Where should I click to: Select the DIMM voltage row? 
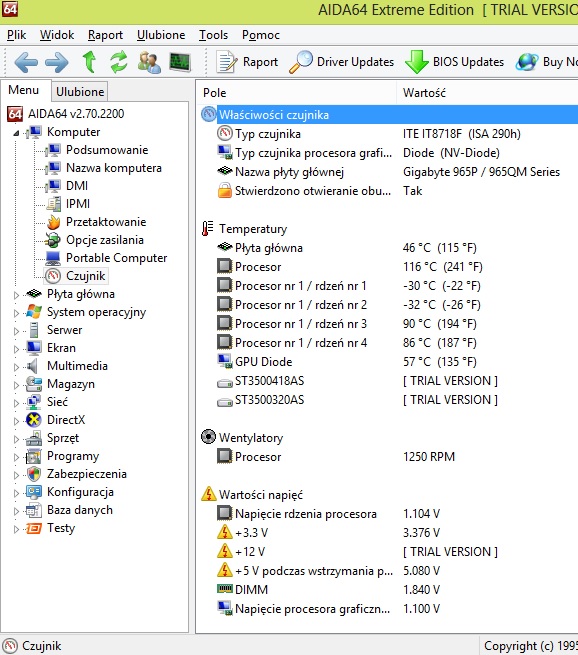pos(388,590)
